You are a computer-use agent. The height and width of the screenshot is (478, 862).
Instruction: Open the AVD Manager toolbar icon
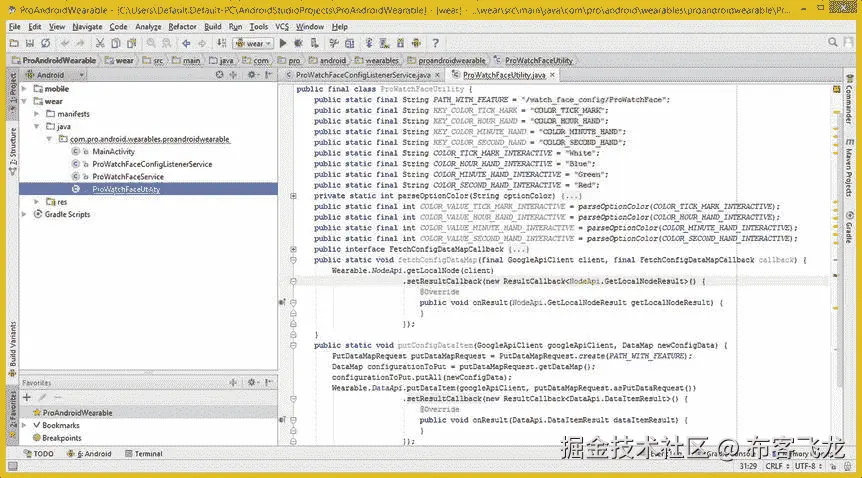coord(384,43)
